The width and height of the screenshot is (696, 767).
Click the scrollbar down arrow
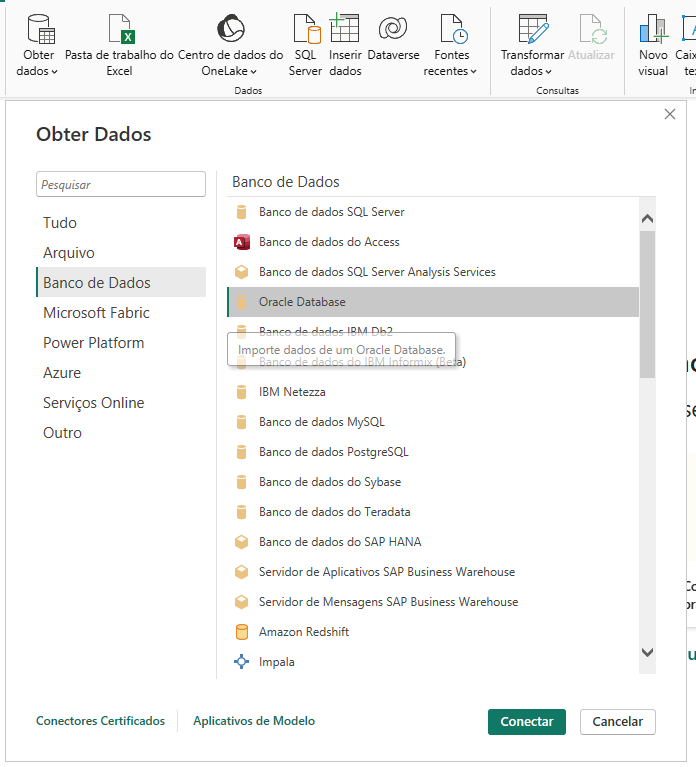click(x=648, y=653)
